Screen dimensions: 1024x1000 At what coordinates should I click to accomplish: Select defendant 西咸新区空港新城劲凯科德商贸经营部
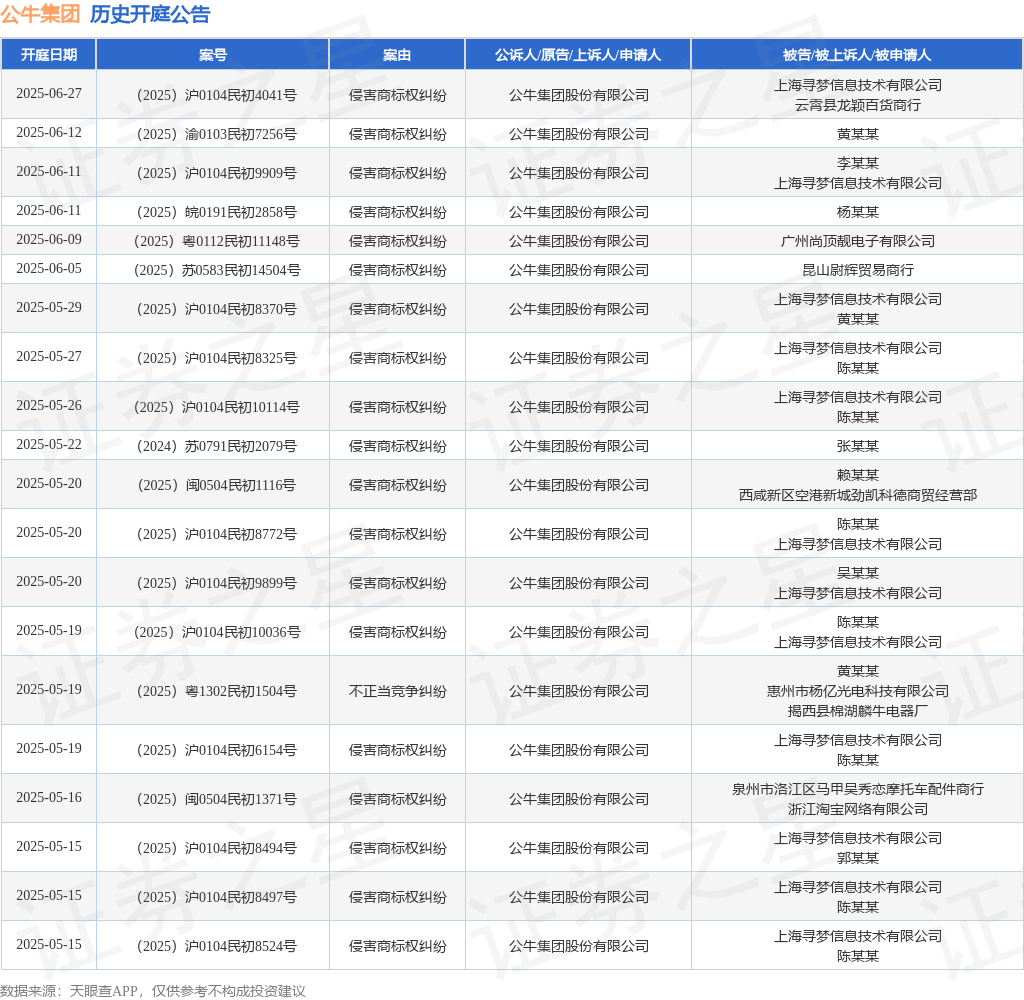(x=858, y=496)
